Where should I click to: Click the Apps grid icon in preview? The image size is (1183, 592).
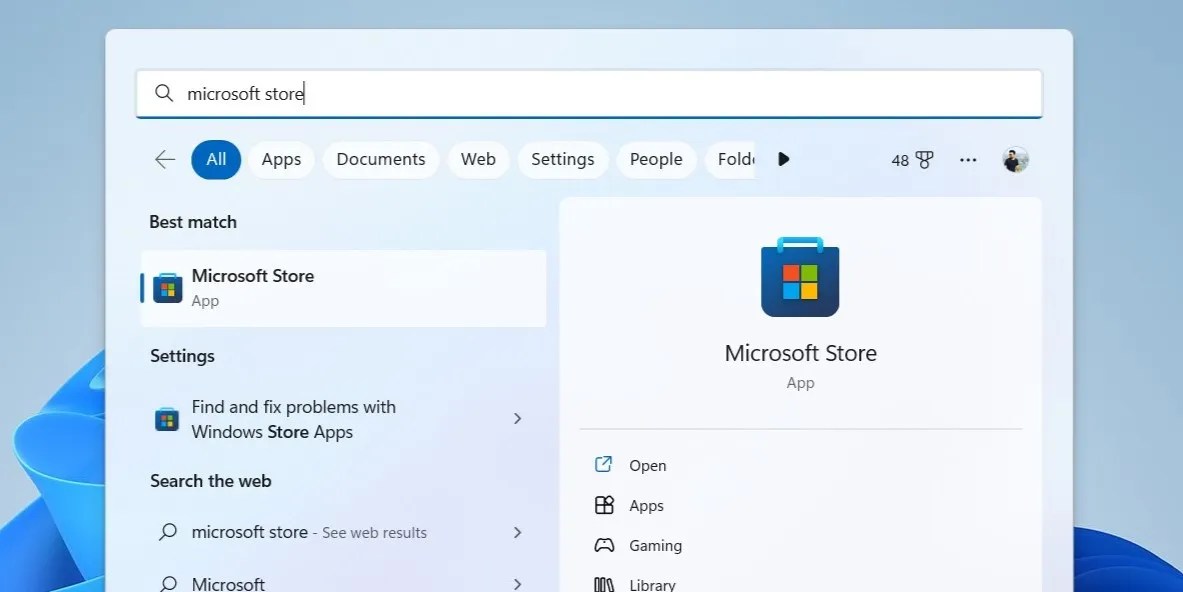pyautogui.click(x=604, y=505)
